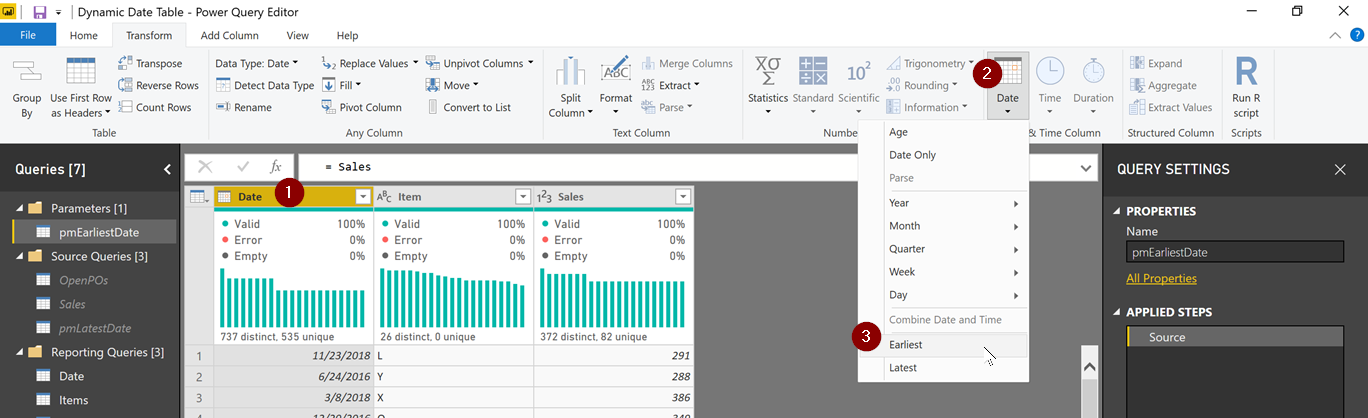Image resolution: width=1368 pixels, height=418 pixels.
Task: Collapse the Reporting Queries [3] folder
Action: [17, 352]
